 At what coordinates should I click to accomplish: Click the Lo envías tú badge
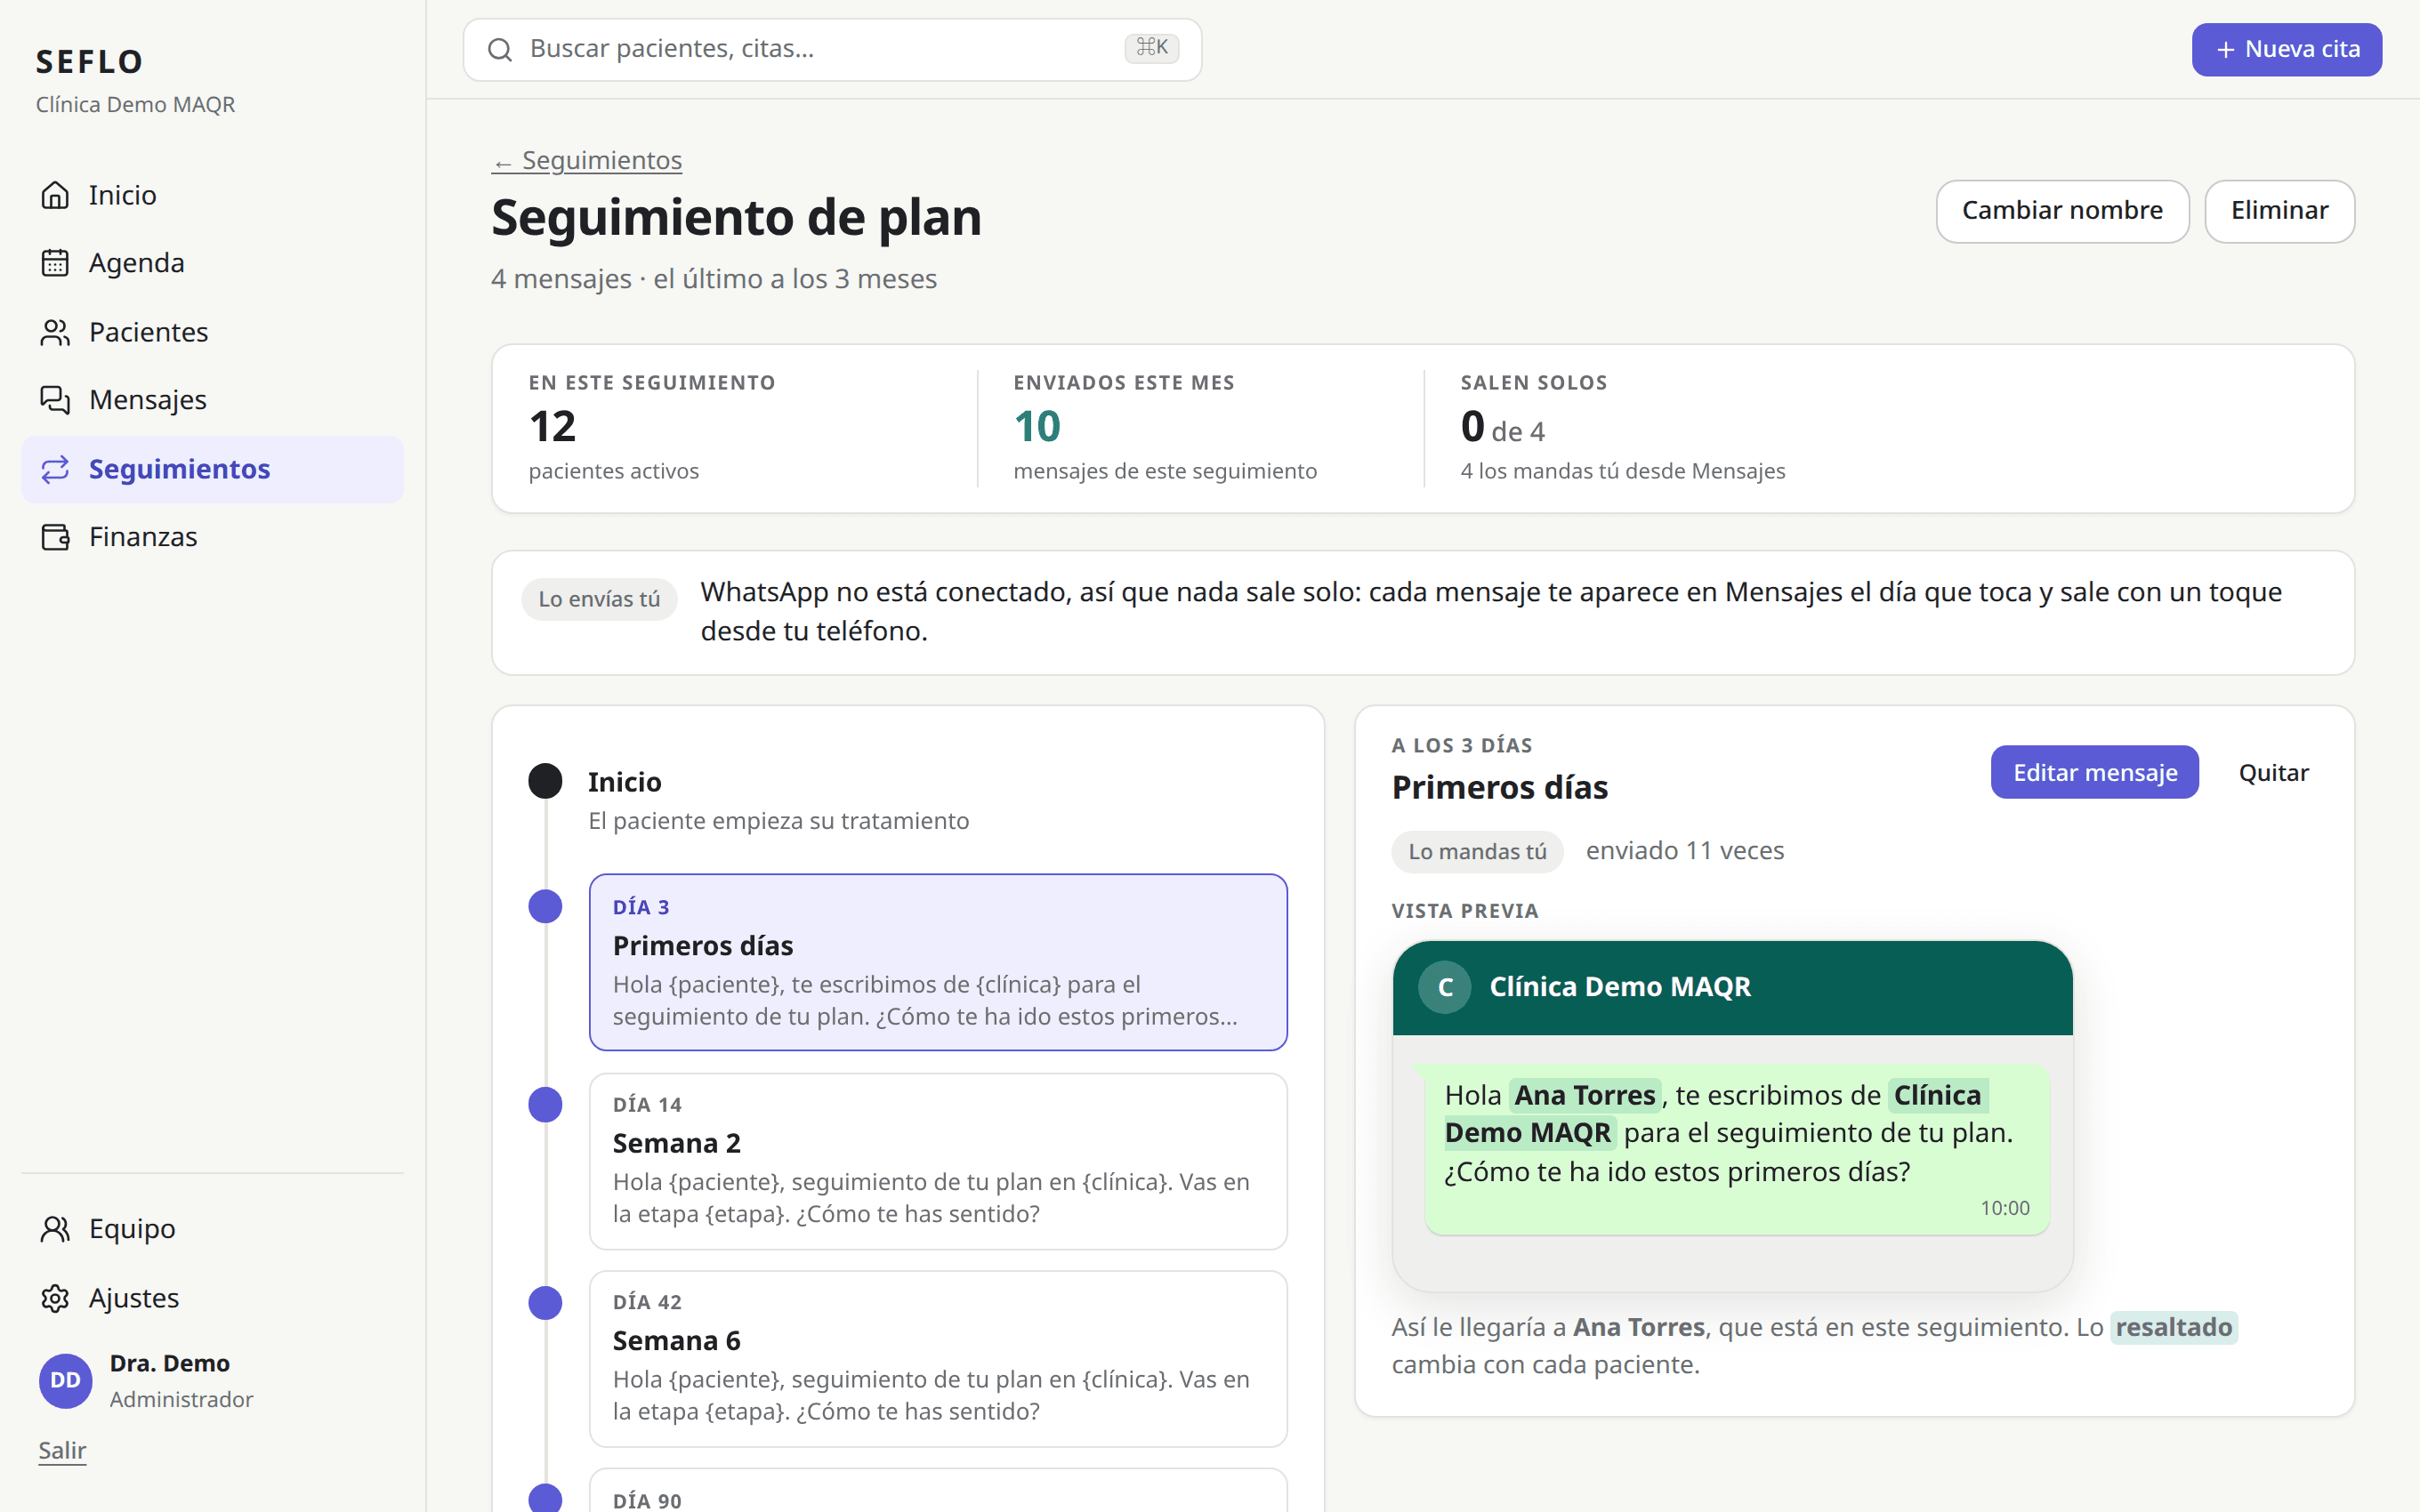click(x=599, y=599)
